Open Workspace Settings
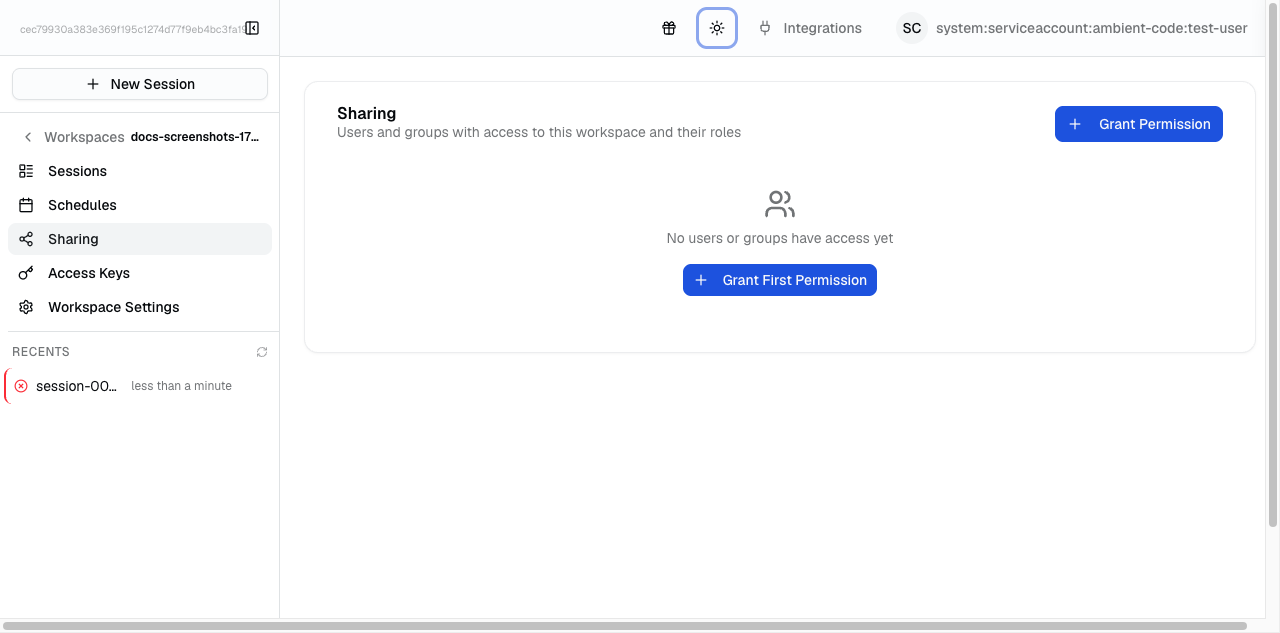 [113, 307]
